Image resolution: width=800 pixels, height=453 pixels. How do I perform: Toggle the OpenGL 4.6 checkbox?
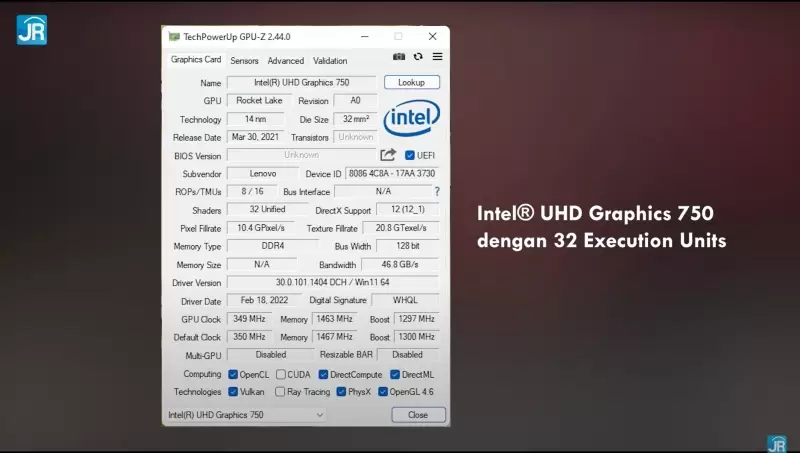(x=383, y=392)
